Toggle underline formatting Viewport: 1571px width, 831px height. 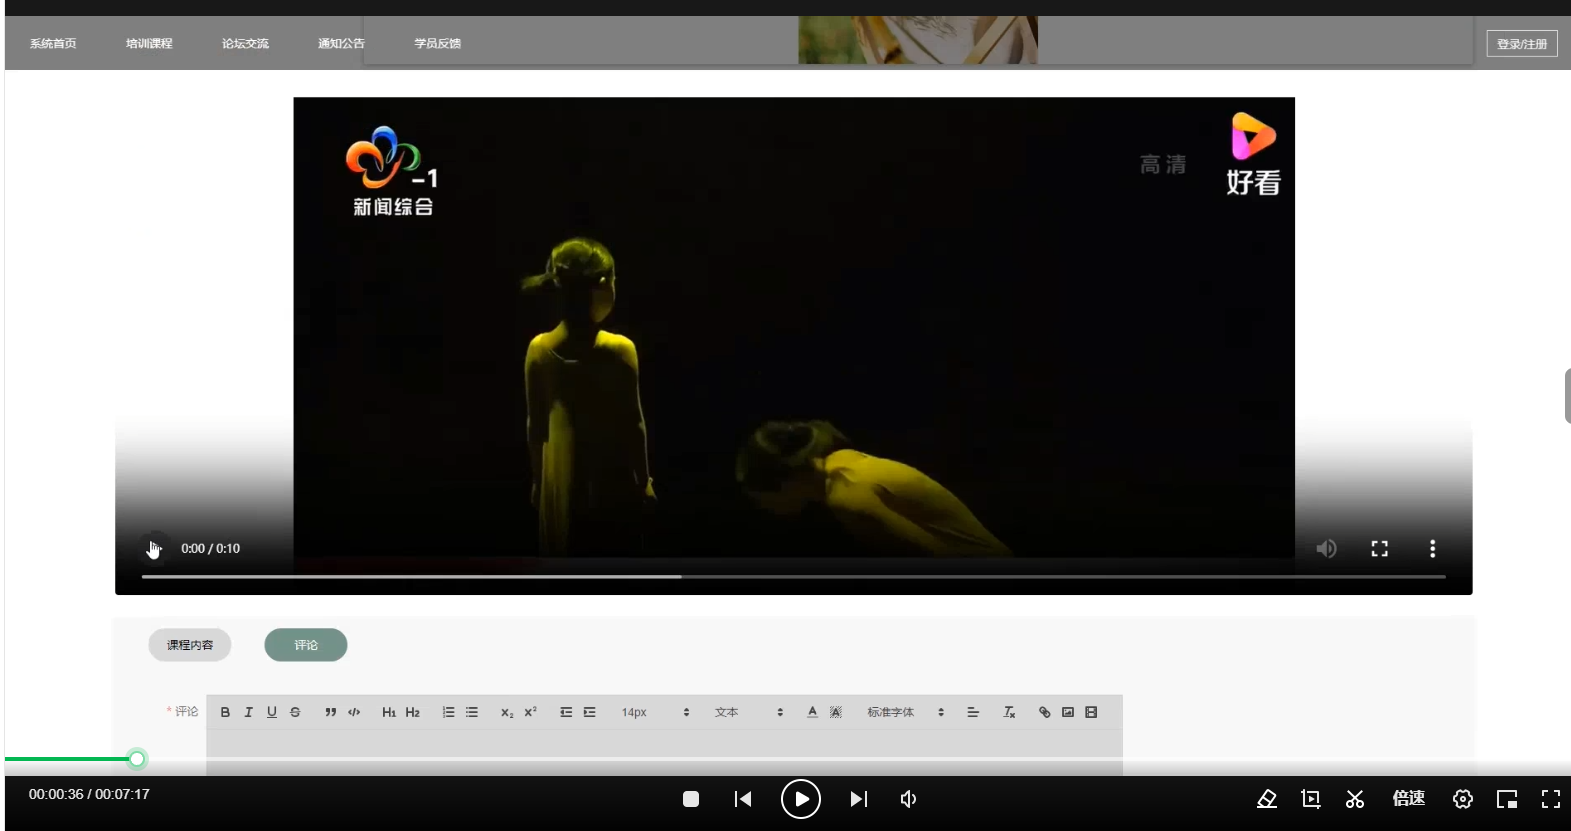coord(271,712)
